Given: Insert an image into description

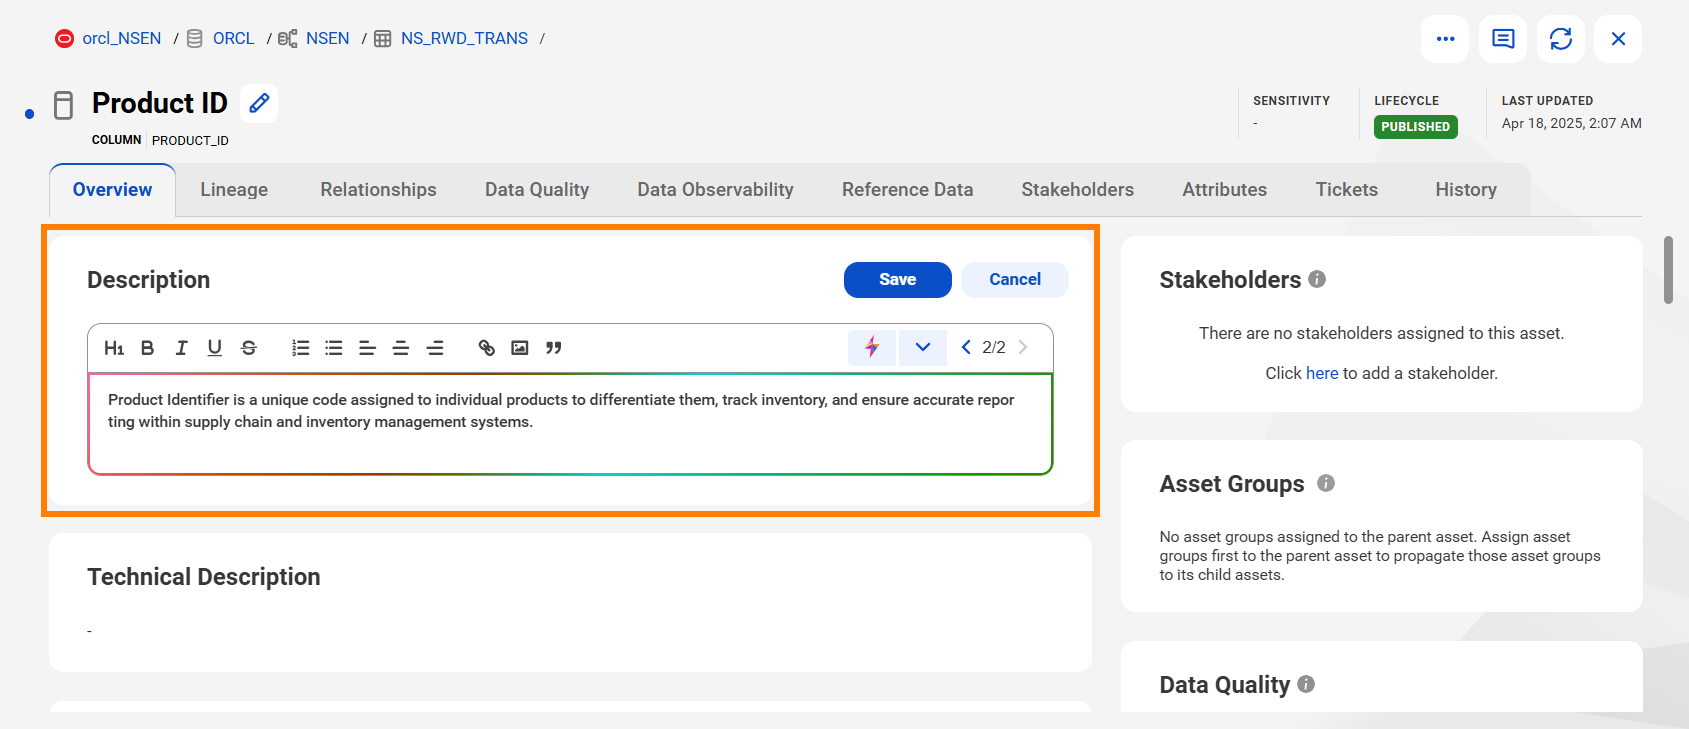Looking at the screenshot, I should pyautogui.click(x=520, y=348).
